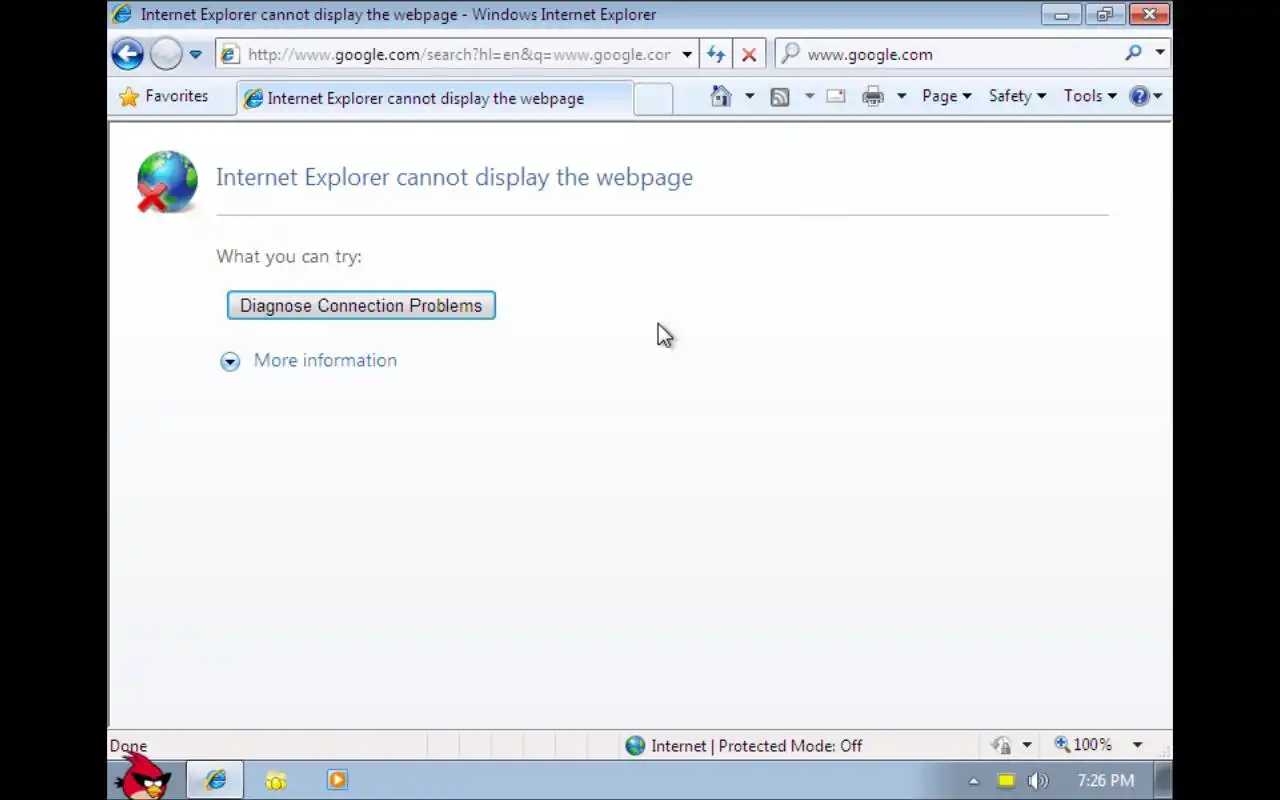Open the yellow folder taskbar icon

[276, 781]
